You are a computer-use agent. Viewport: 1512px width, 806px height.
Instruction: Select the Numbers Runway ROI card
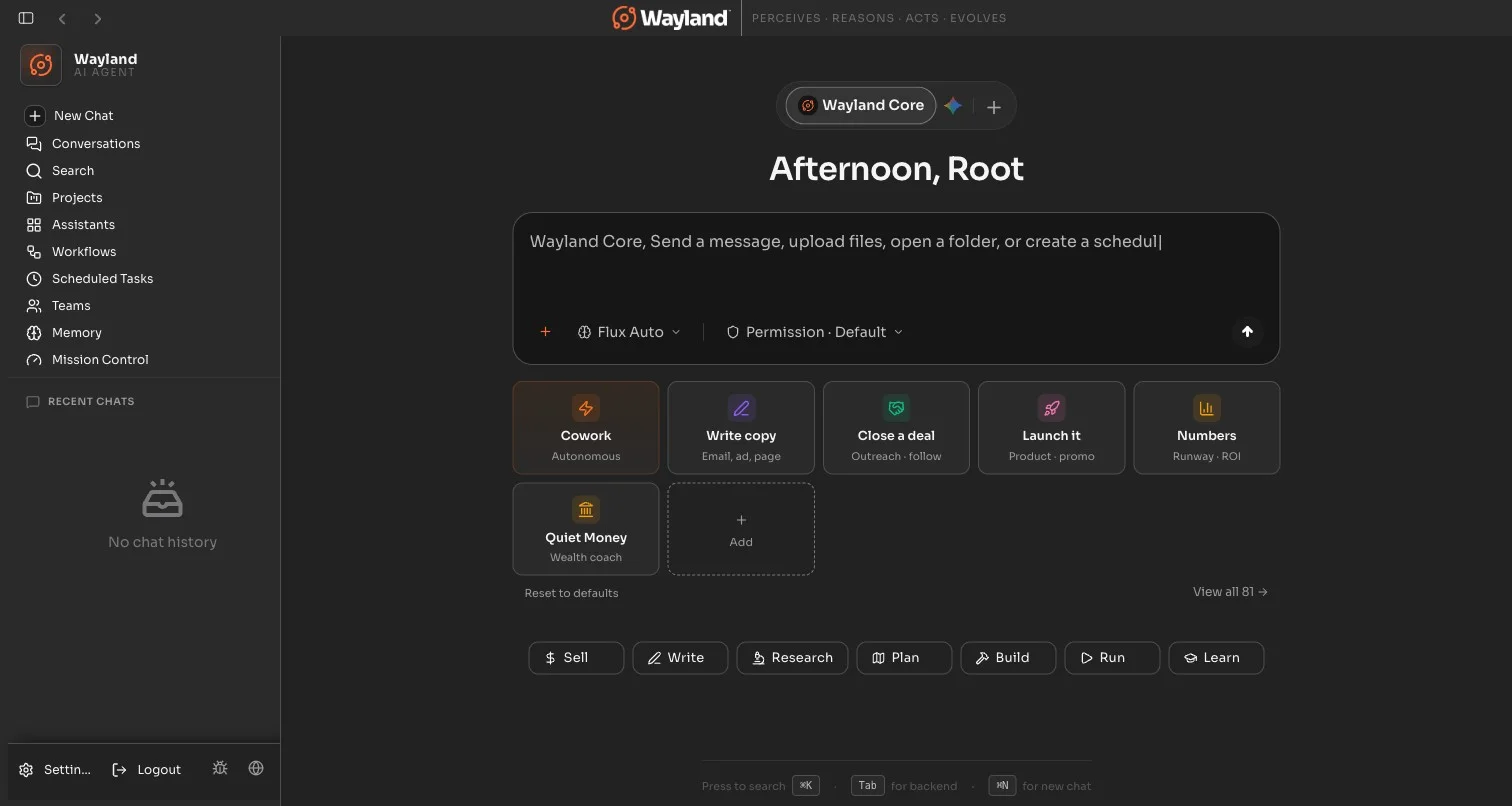coord(1207,428)
